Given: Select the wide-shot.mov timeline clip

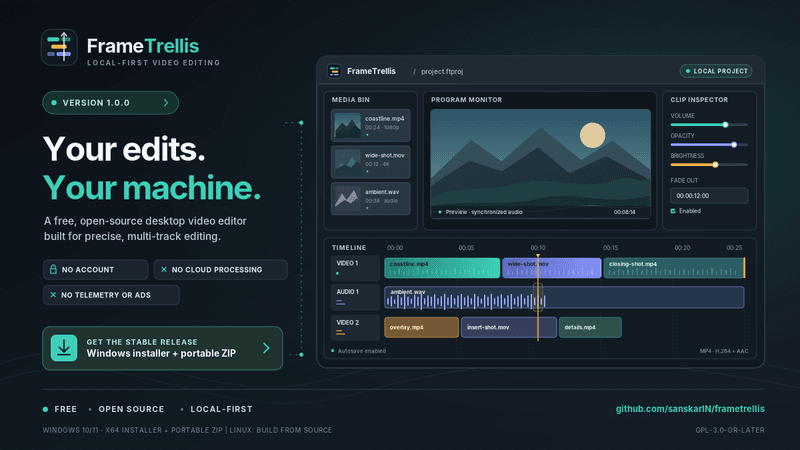Looking at the screenshot, I should (552, 268).
